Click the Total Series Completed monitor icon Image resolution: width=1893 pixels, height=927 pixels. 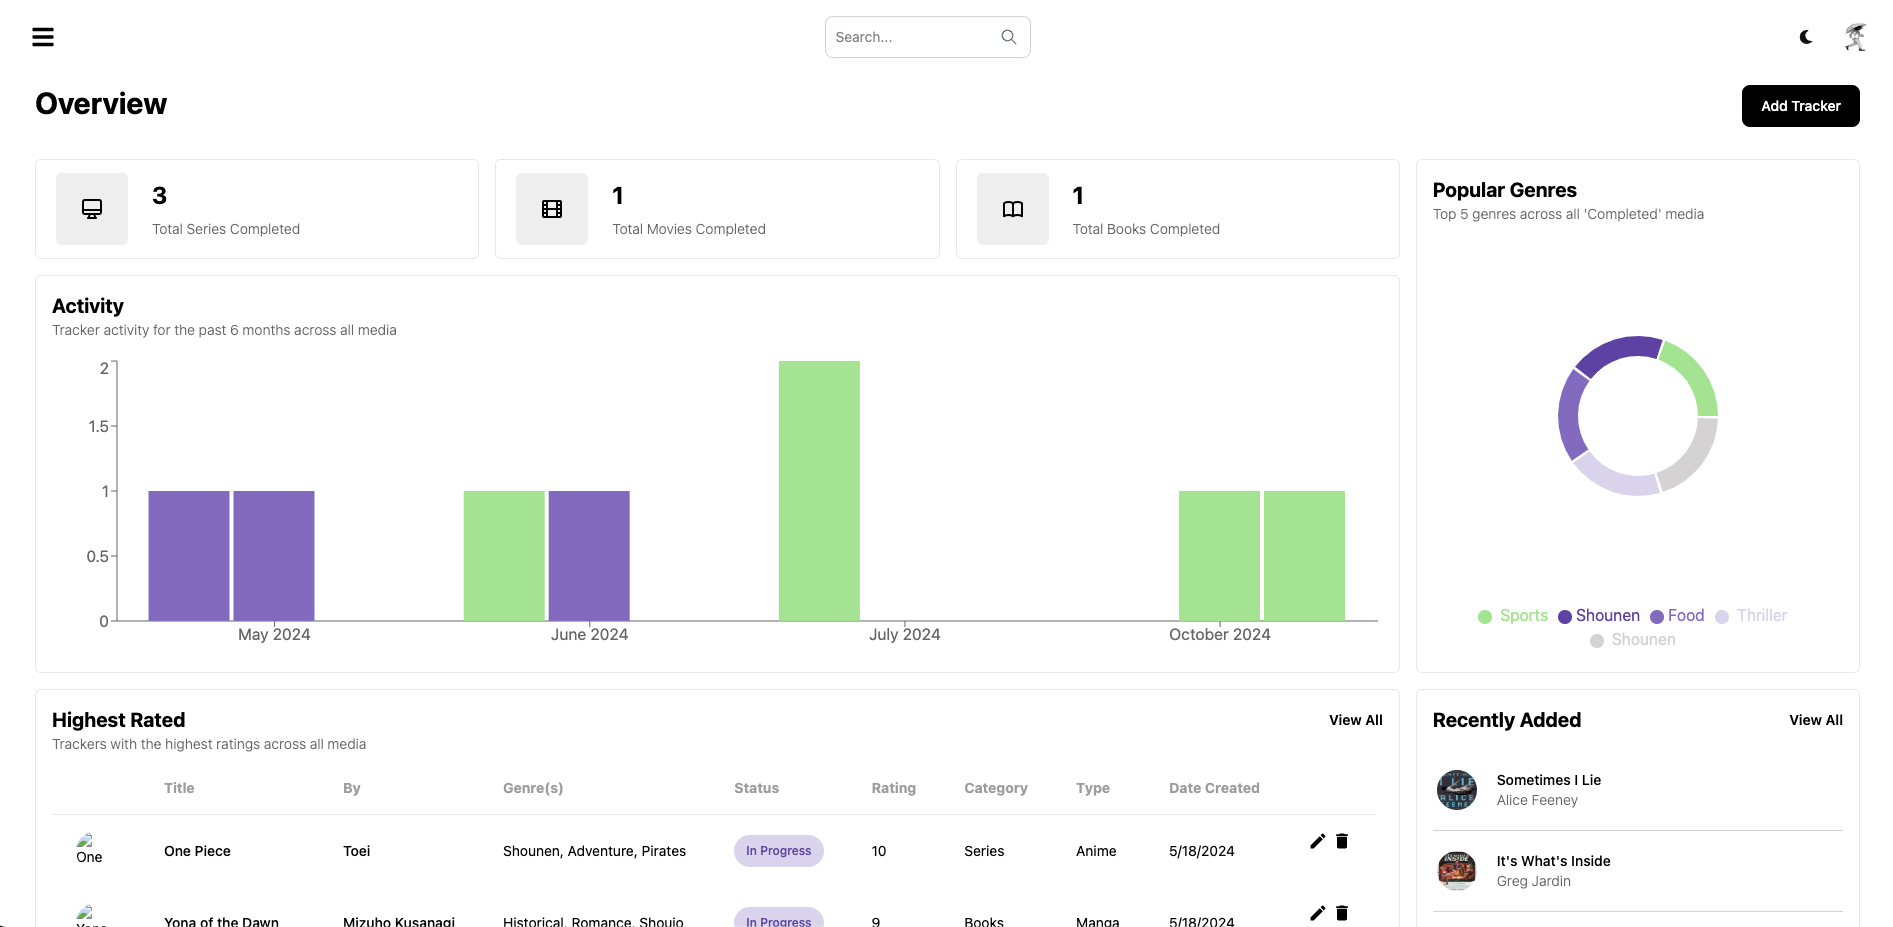click(x=92, y=209)
